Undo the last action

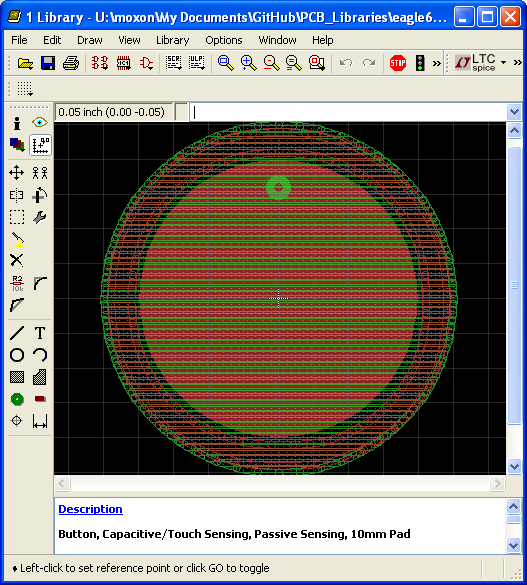(x=346, y=63)
